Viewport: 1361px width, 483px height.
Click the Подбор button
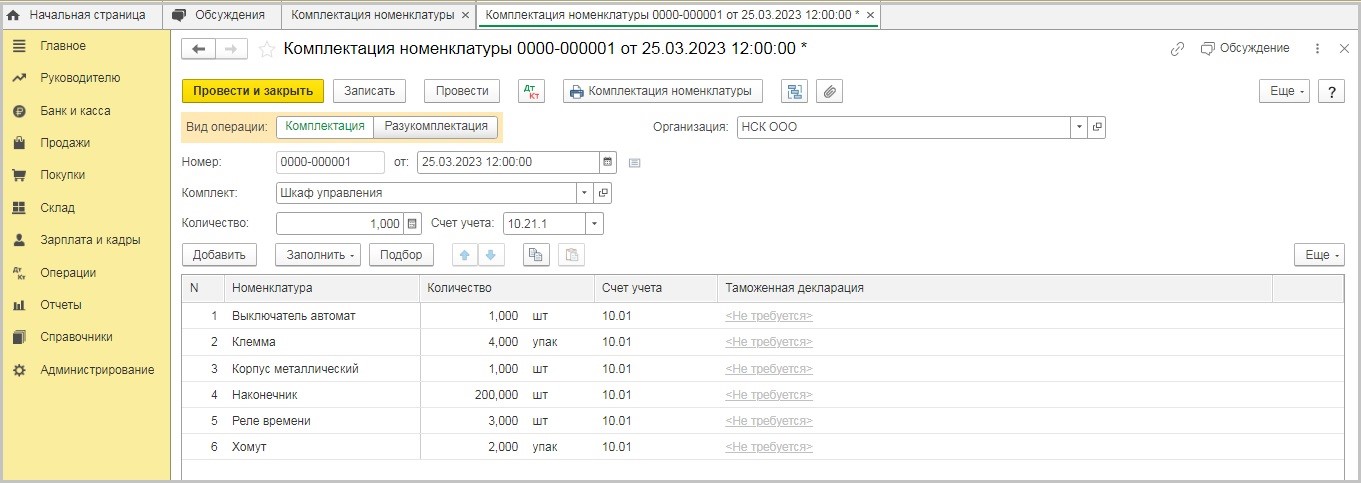click(x=402, y=255)
